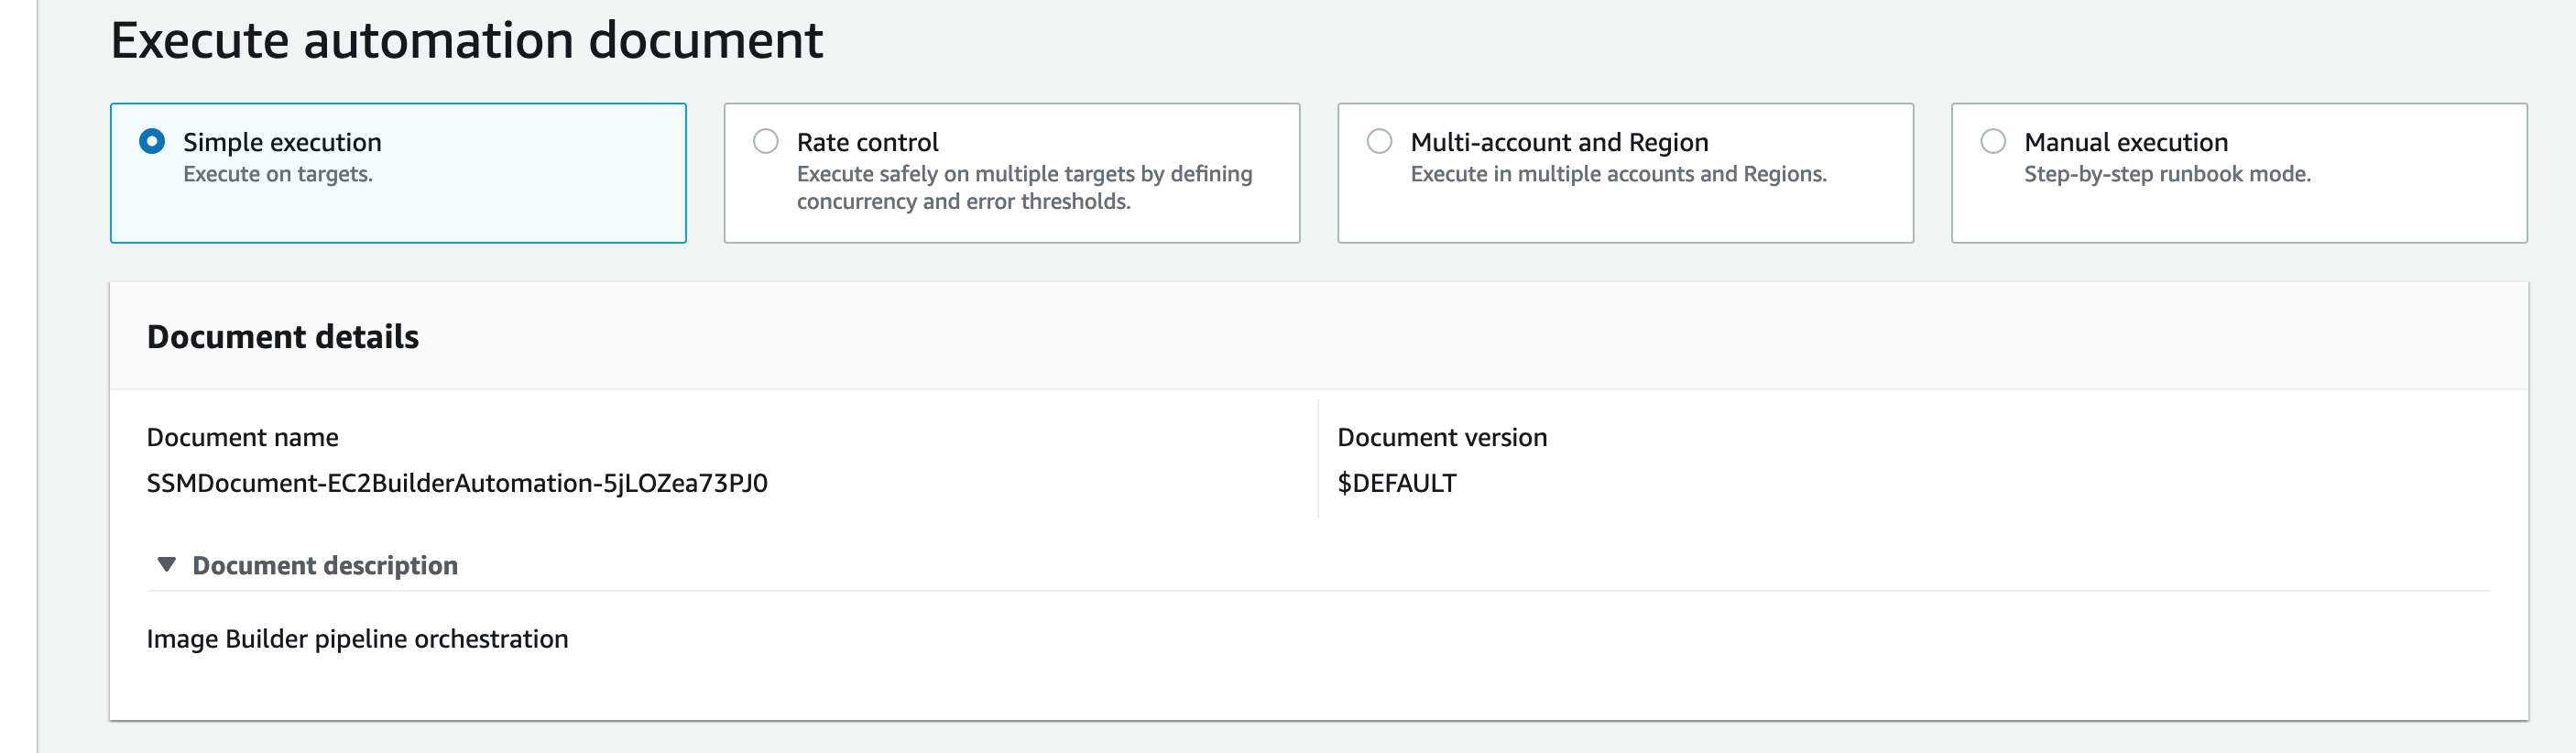Click the Multi-account and Region card title
The height and width of the screenshot is (753, 2576).
[x=1559, y=142]
